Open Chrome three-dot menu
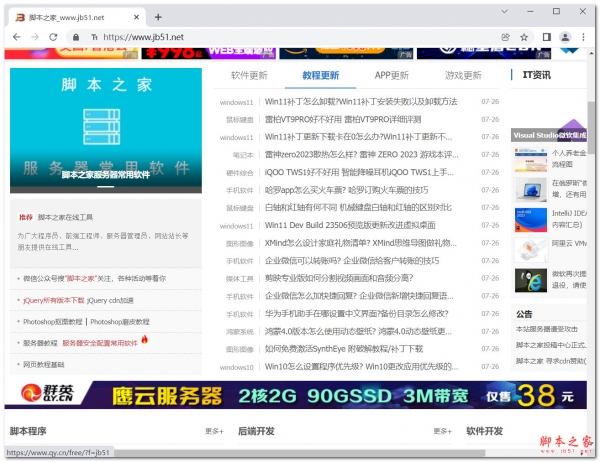600x462 pixels. pos(583,37)
